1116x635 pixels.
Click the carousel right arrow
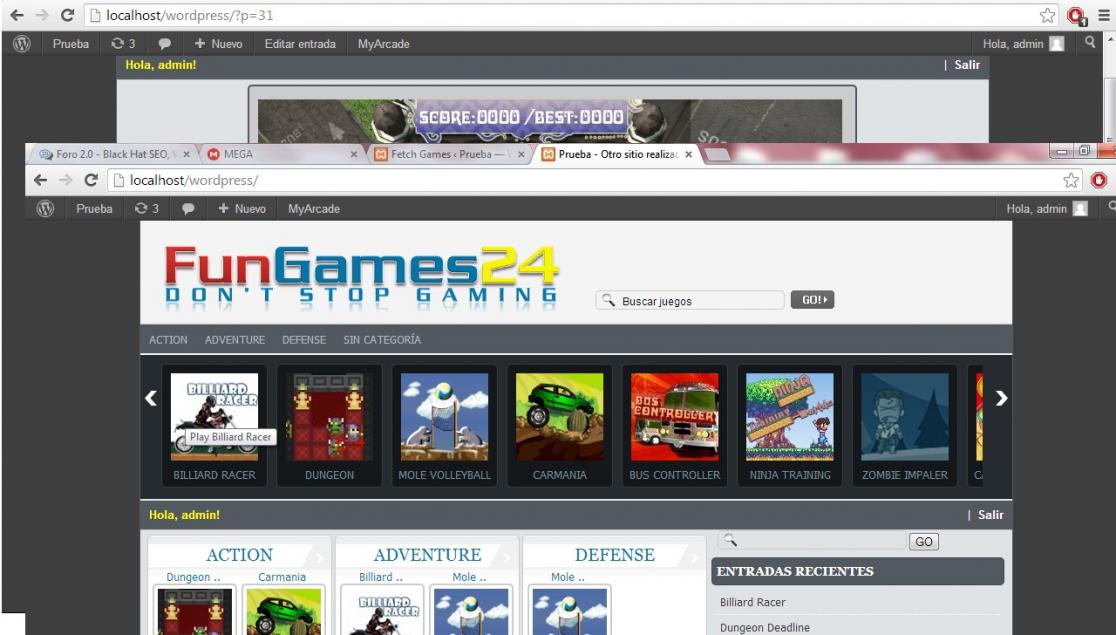point(1002,398)
